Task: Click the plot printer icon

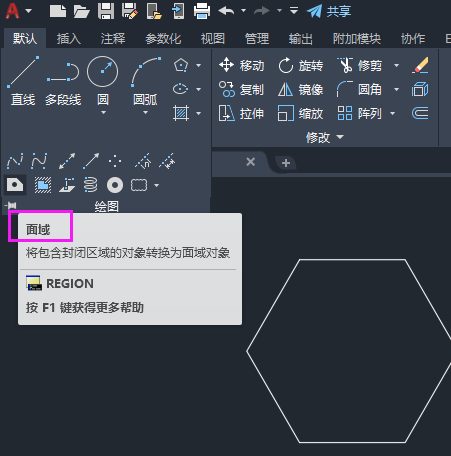Action: coord(202,11)
